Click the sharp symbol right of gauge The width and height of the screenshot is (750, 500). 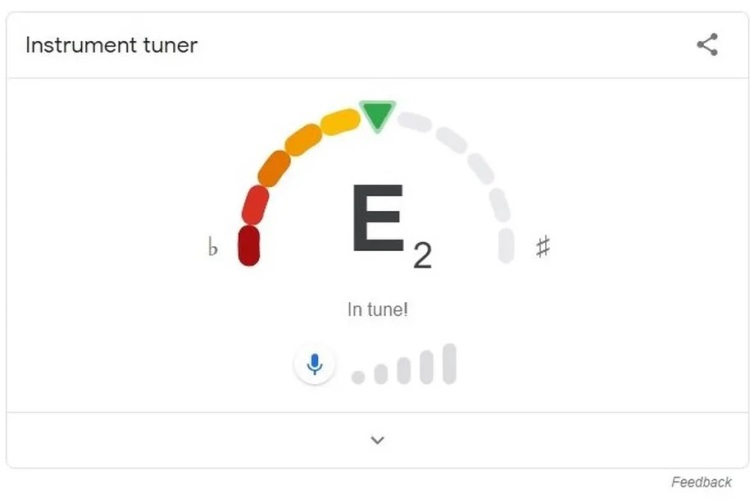(543, 246)
